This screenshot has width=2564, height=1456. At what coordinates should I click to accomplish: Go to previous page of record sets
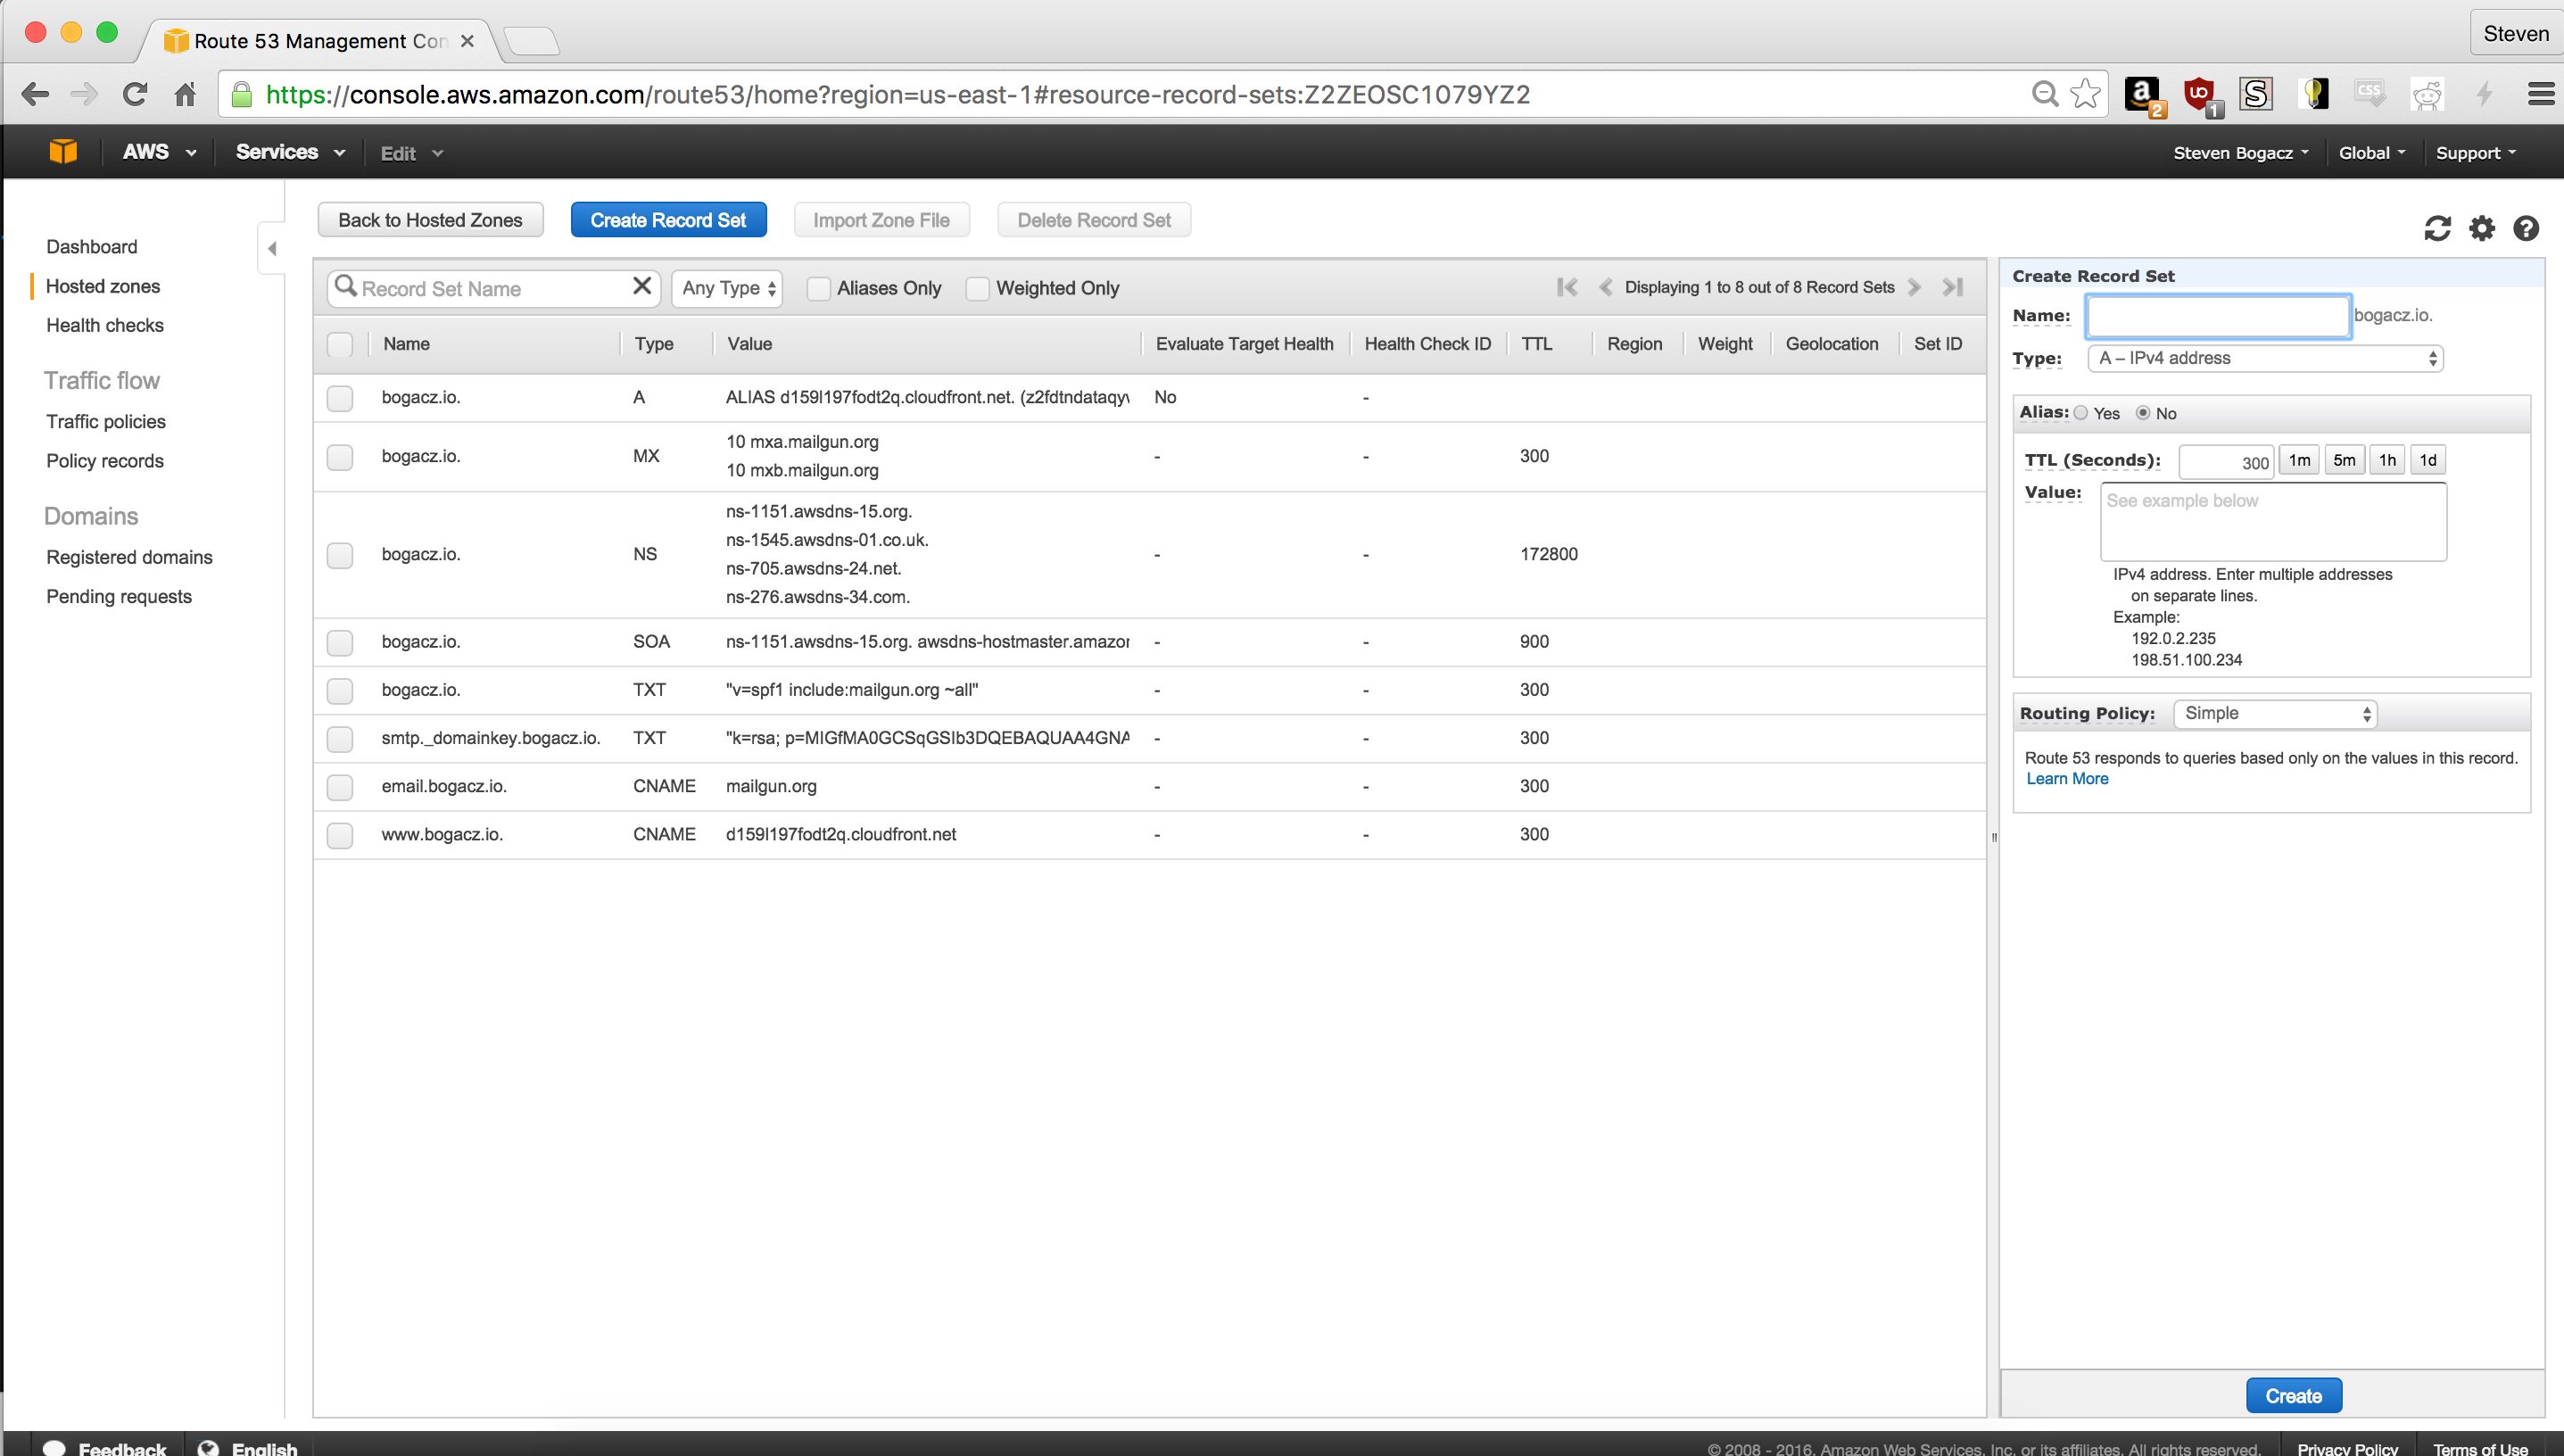pyautogui.click(x=1605, y=287)
